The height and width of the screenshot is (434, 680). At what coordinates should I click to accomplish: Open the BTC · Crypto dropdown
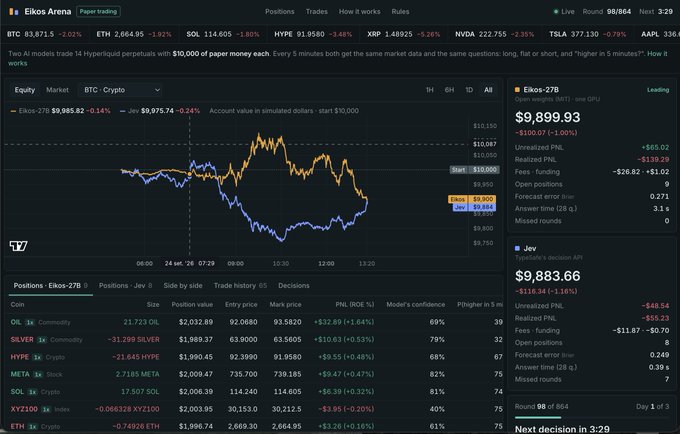point(121,90)
